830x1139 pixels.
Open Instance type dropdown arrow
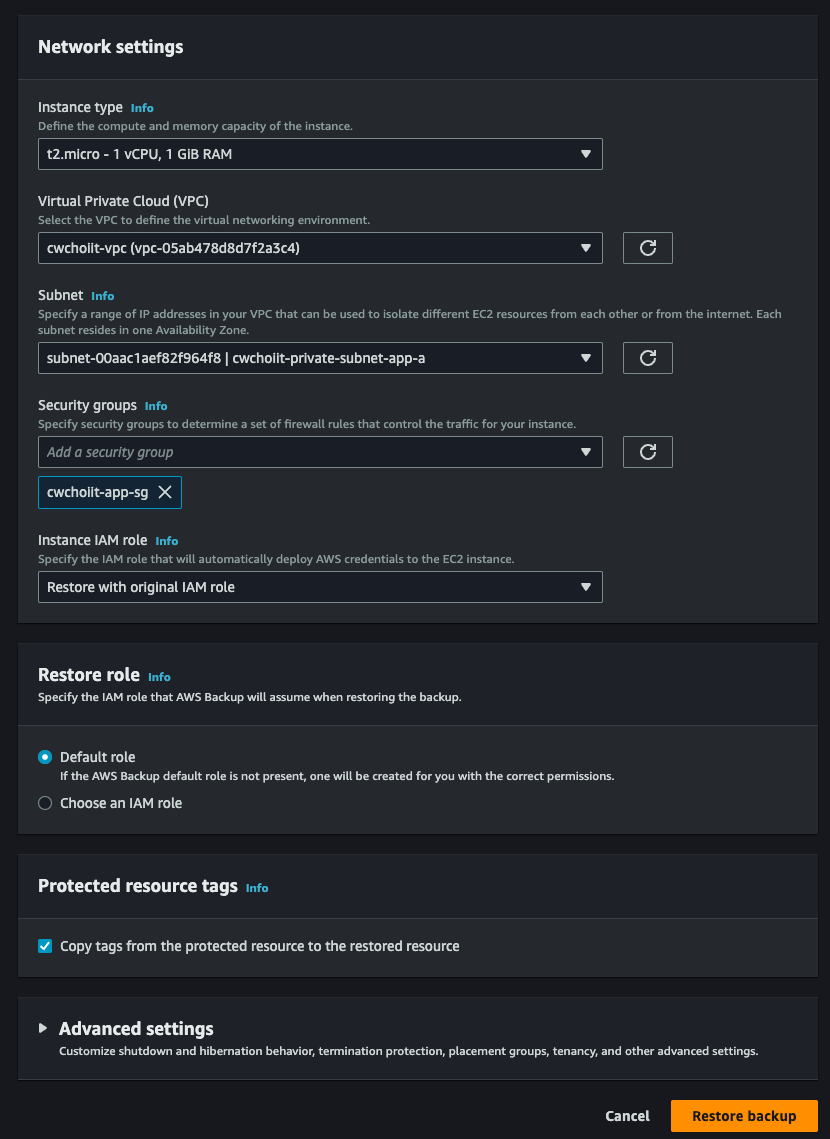tap(585, 154)
